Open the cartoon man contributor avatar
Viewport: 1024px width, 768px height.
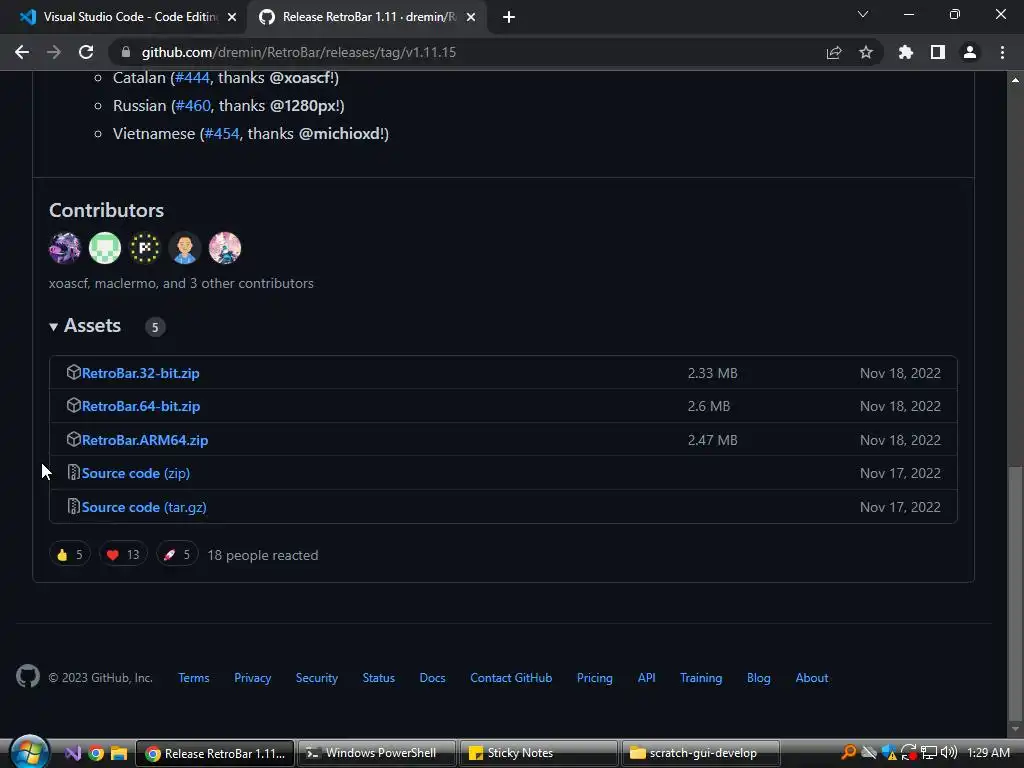pyautogui.click(x=184, y=248)
